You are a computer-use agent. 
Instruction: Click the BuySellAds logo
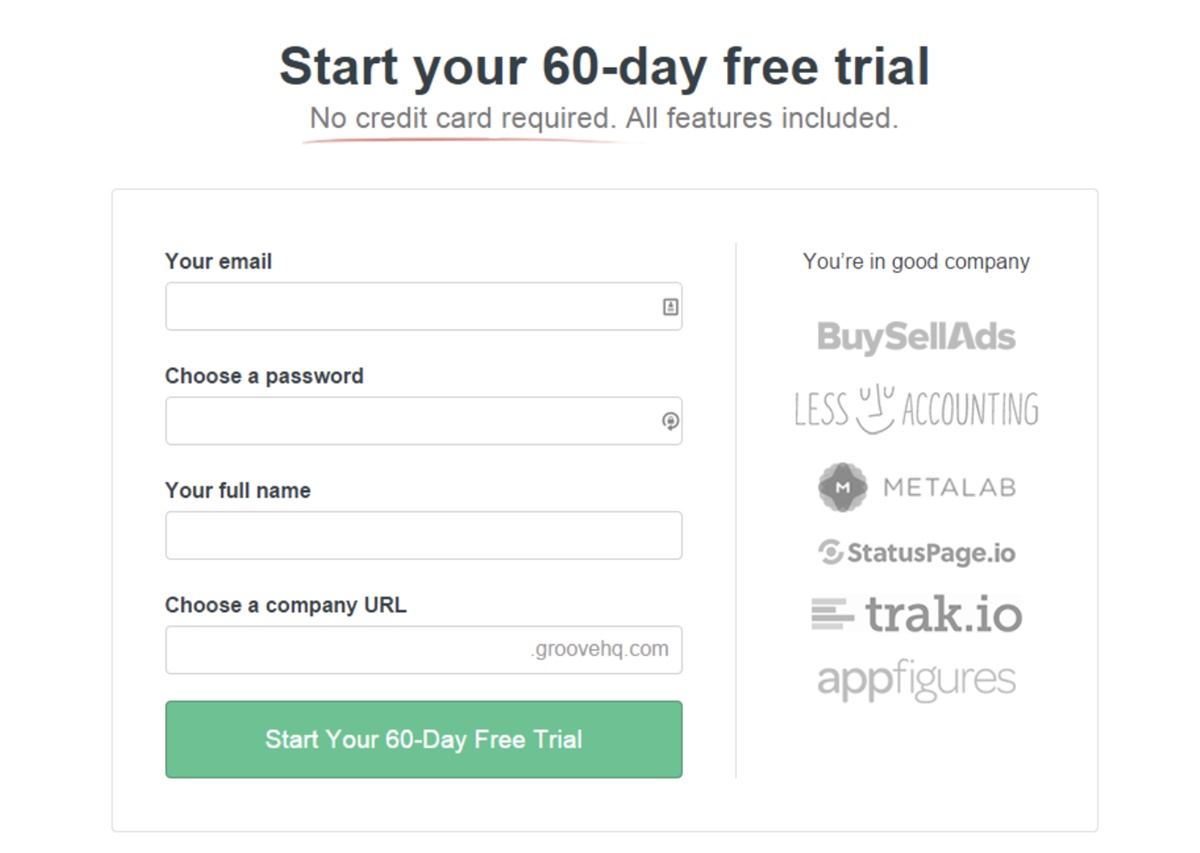coord(916,337)
